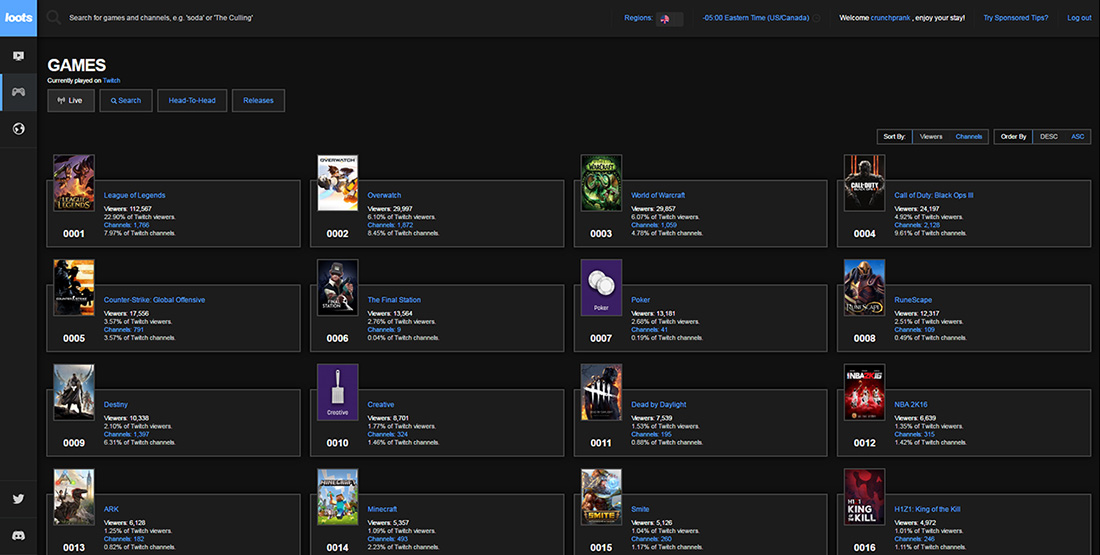Click rank number 0007 on Poker card

(x=601, y=338)
